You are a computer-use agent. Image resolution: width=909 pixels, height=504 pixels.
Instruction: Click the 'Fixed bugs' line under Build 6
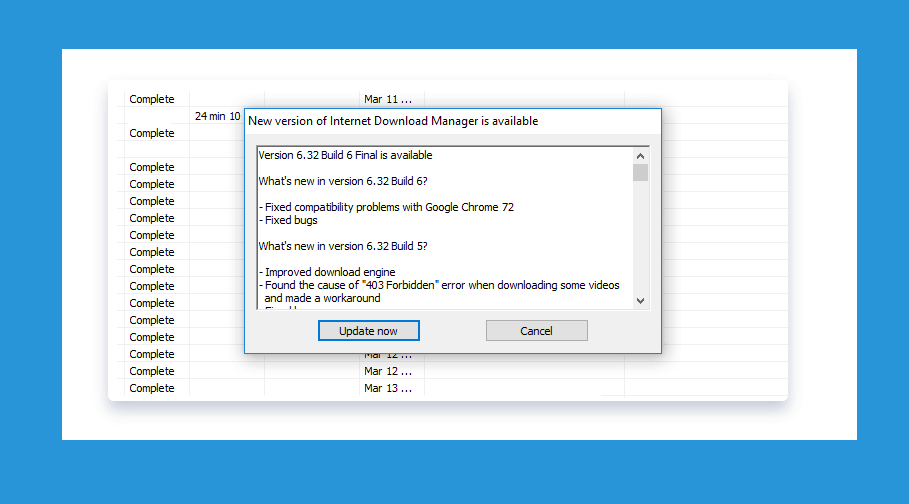click(x=288, y=220)
